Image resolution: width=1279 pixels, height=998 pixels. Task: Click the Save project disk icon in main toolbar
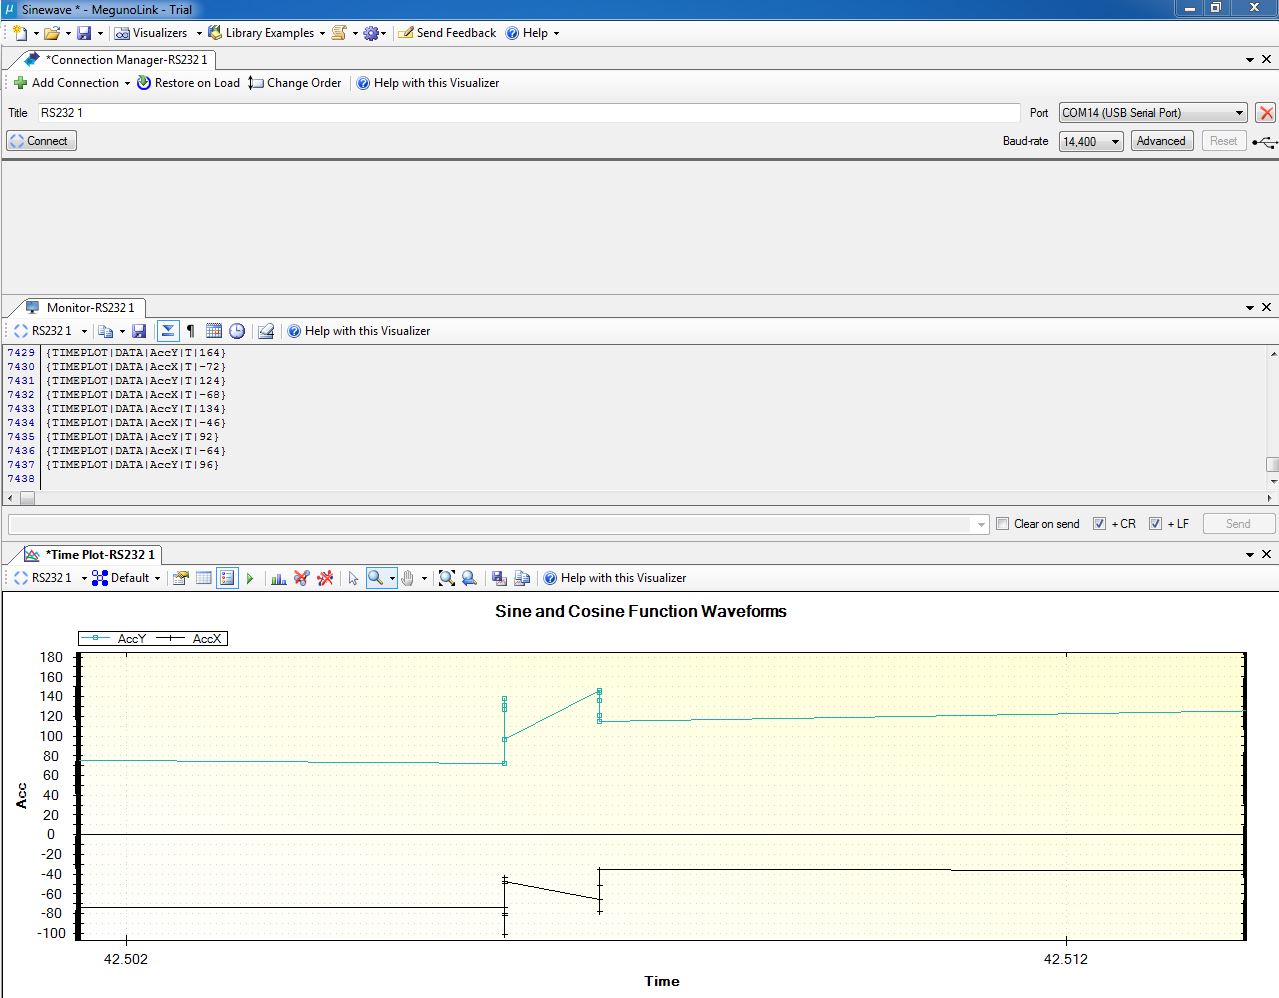84,33
